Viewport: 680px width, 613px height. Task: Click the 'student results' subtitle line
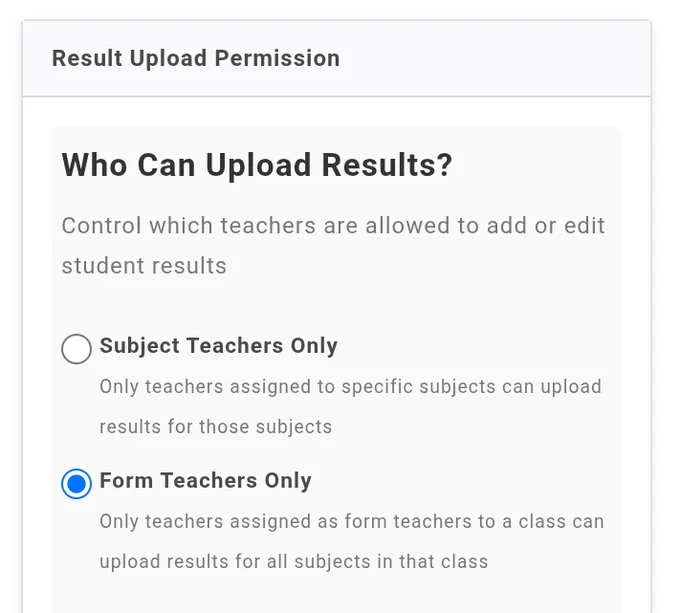click(144, 266)
